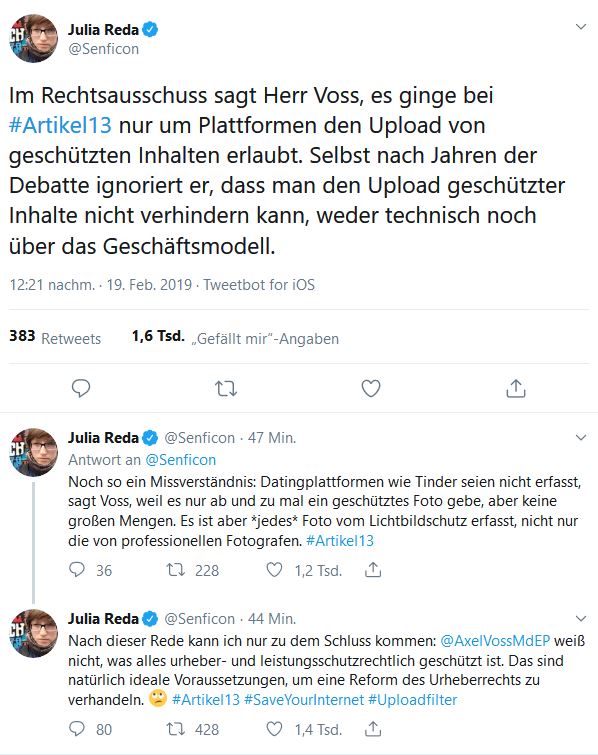Open Julia Reda's top profile picture
Image resolution: width=598 pixels, height=755 pixels.
[x=34, y=39]
